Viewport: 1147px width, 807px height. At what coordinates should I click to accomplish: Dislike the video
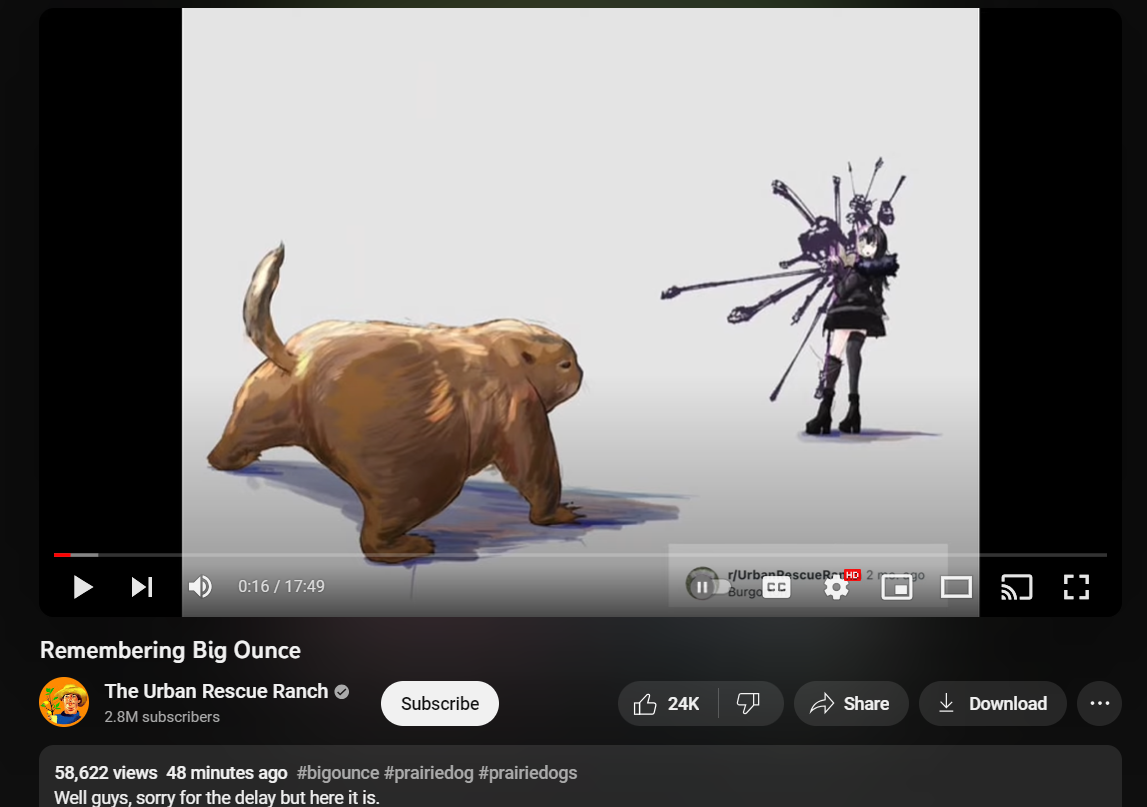(749, 704)
